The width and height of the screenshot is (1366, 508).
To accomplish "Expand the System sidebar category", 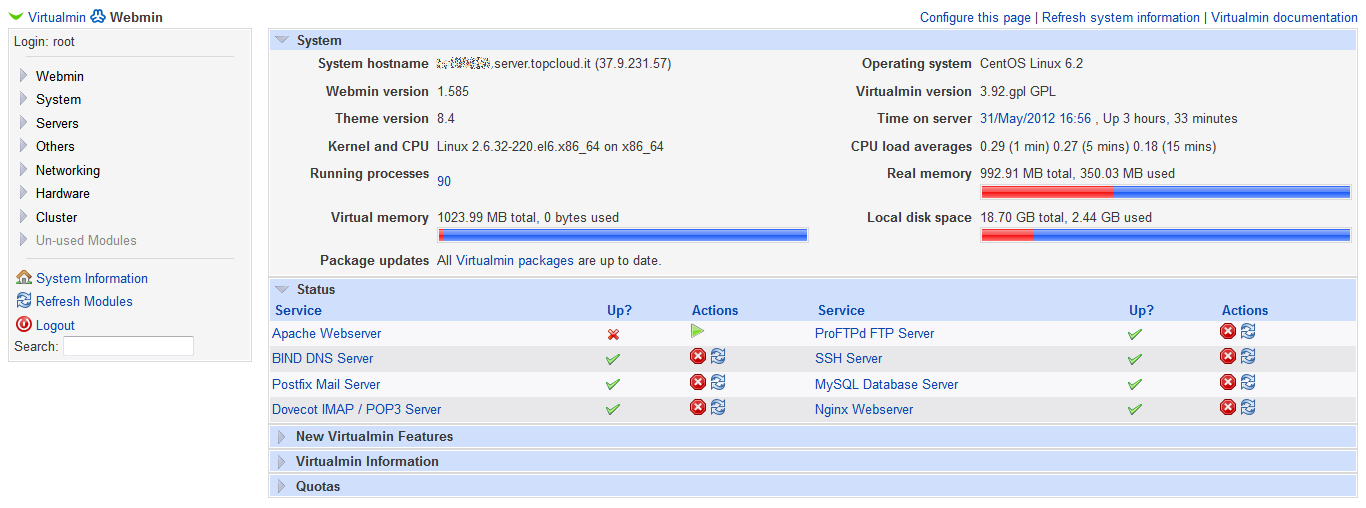I will [24, 99].
